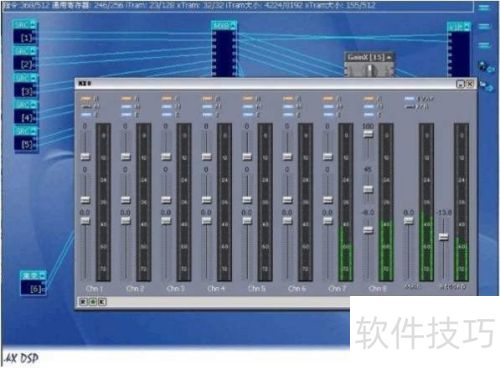Click the green-marked button in mixer bottom strip

pyautogui.click(x=93, y=302)
